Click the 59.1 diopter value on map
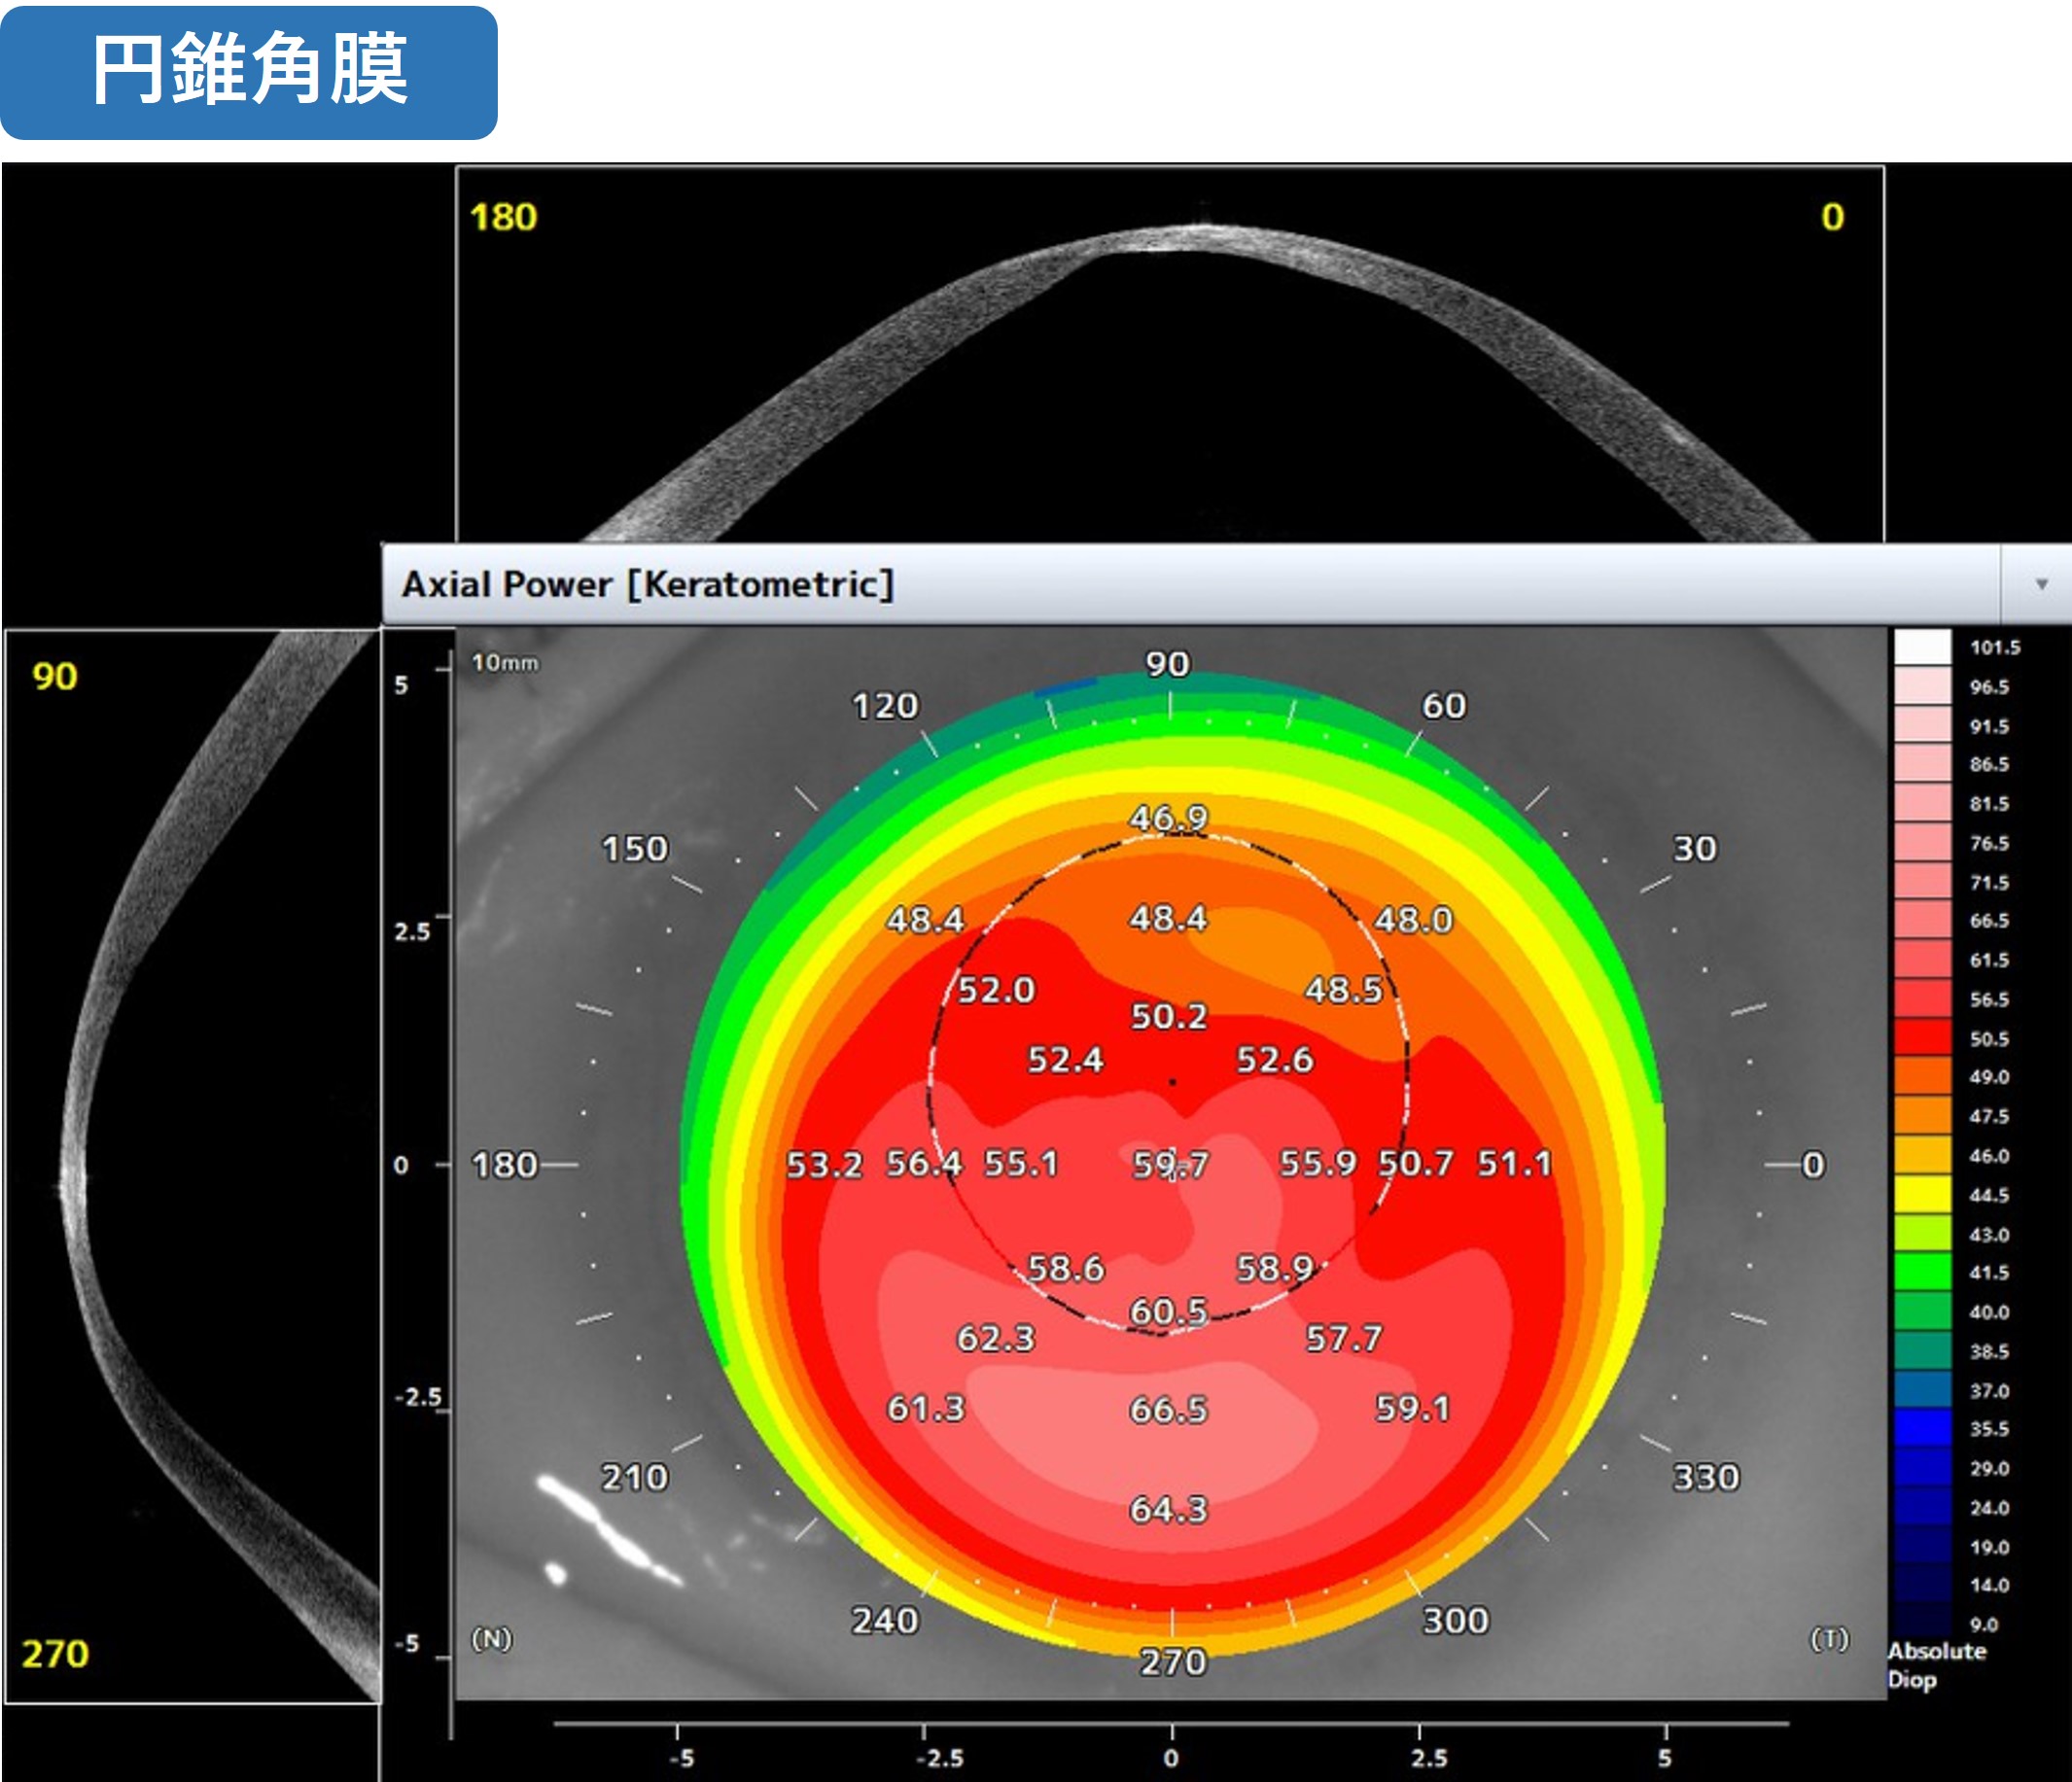This screenshot has width=2072, height=1782. pos(1412,1408)
